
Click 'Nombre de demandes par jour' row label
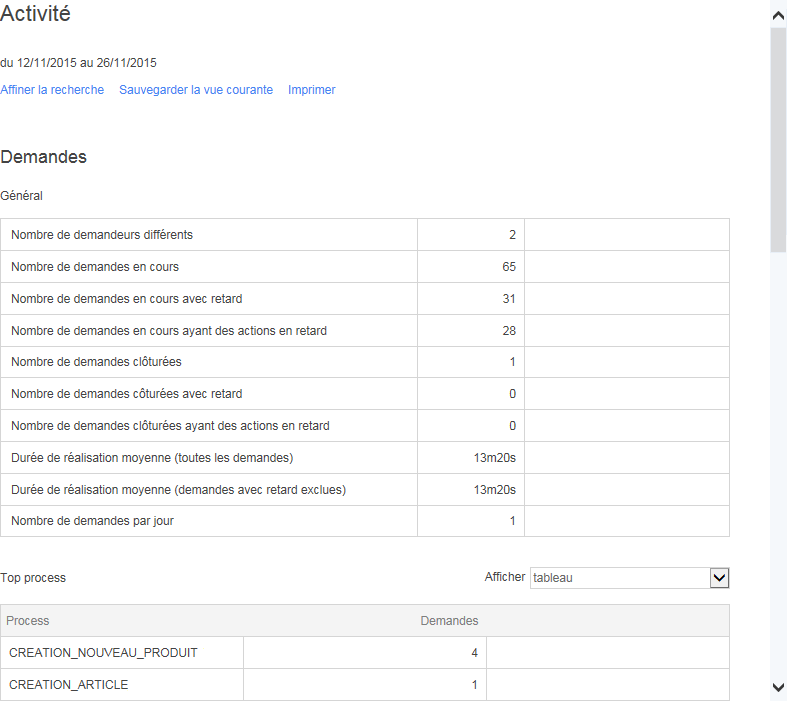93,521
